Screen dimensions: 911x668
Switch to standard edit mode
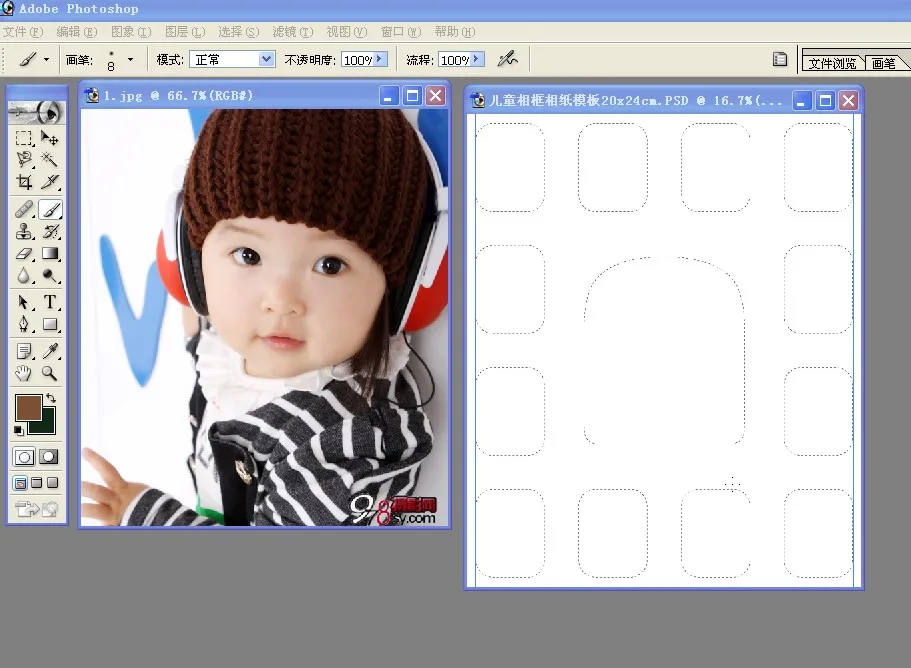24,457
